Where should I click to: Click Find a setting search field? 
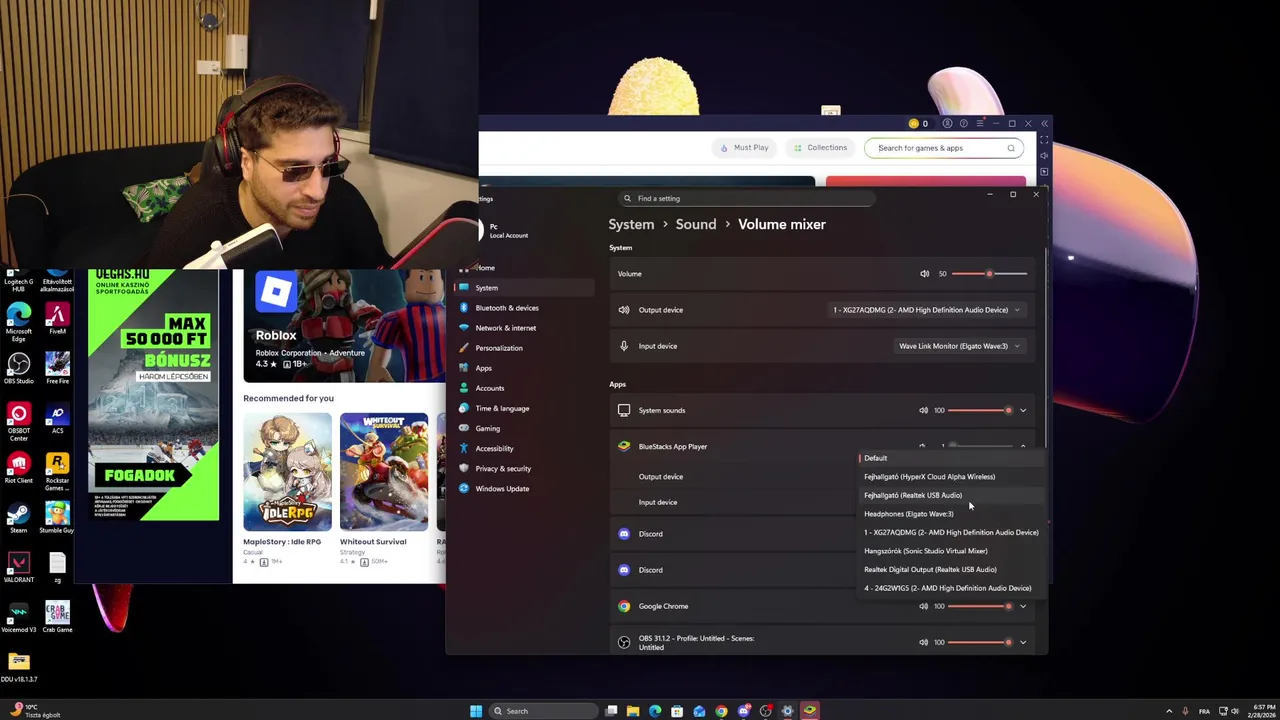click(x=747, y=198)
